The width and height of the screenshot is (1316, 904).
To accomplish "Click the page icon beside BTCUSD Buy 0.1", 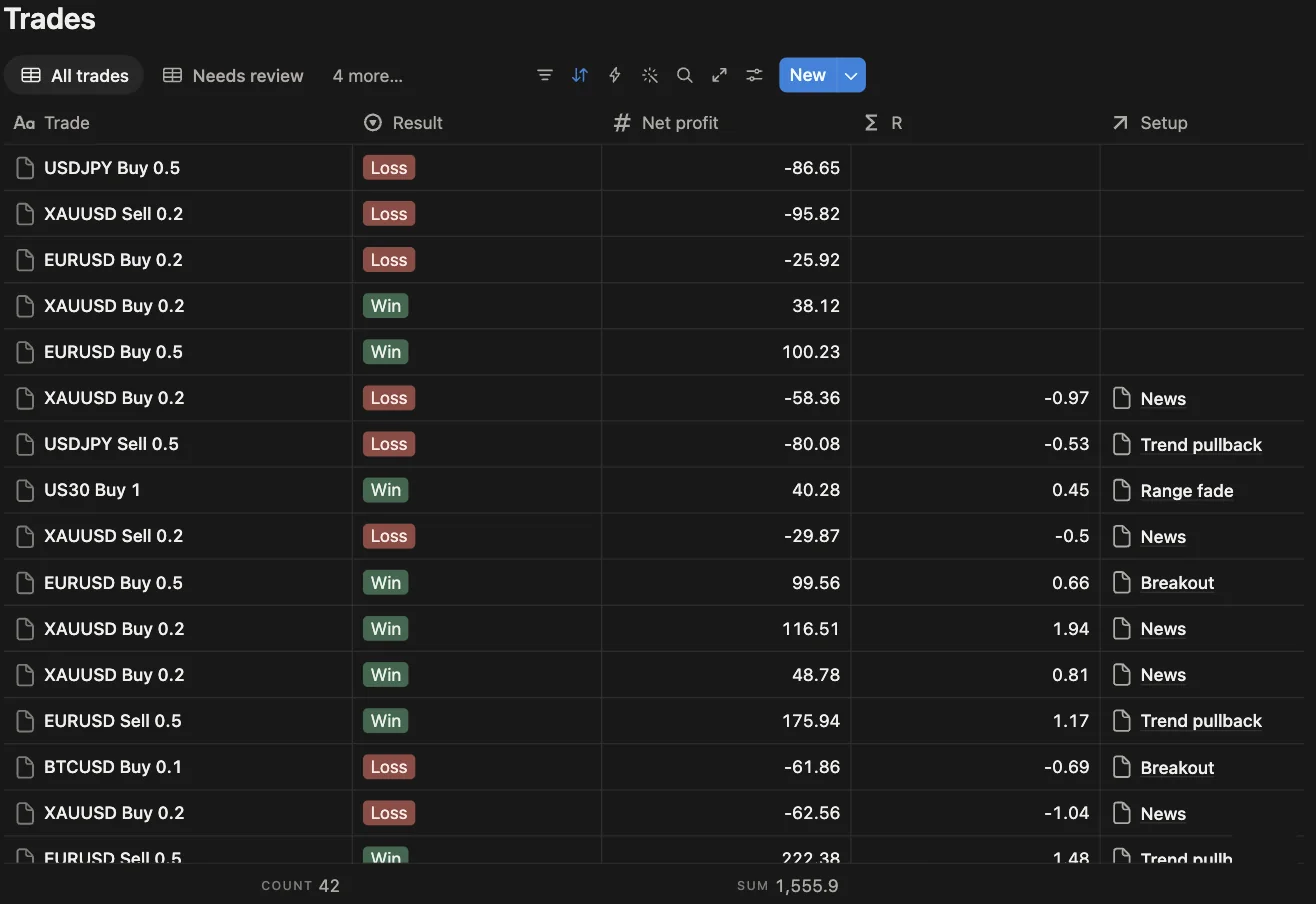I will (25, 767).
